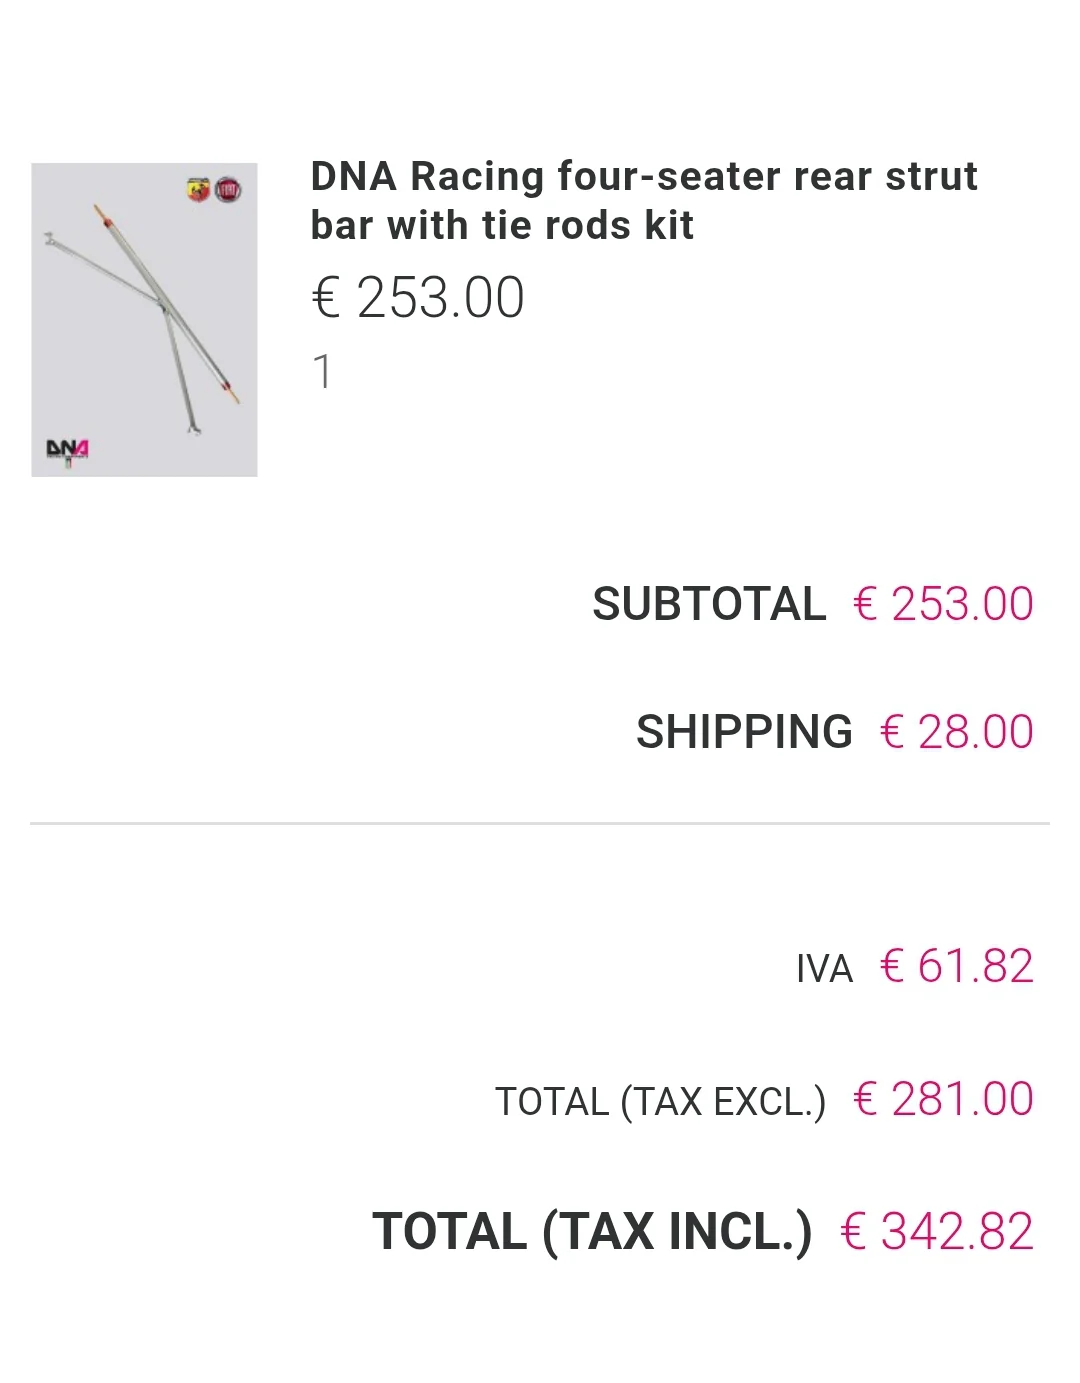Select the product quantity number 1
This screenshot has height=1383, width=1080.
click(322, 372)
